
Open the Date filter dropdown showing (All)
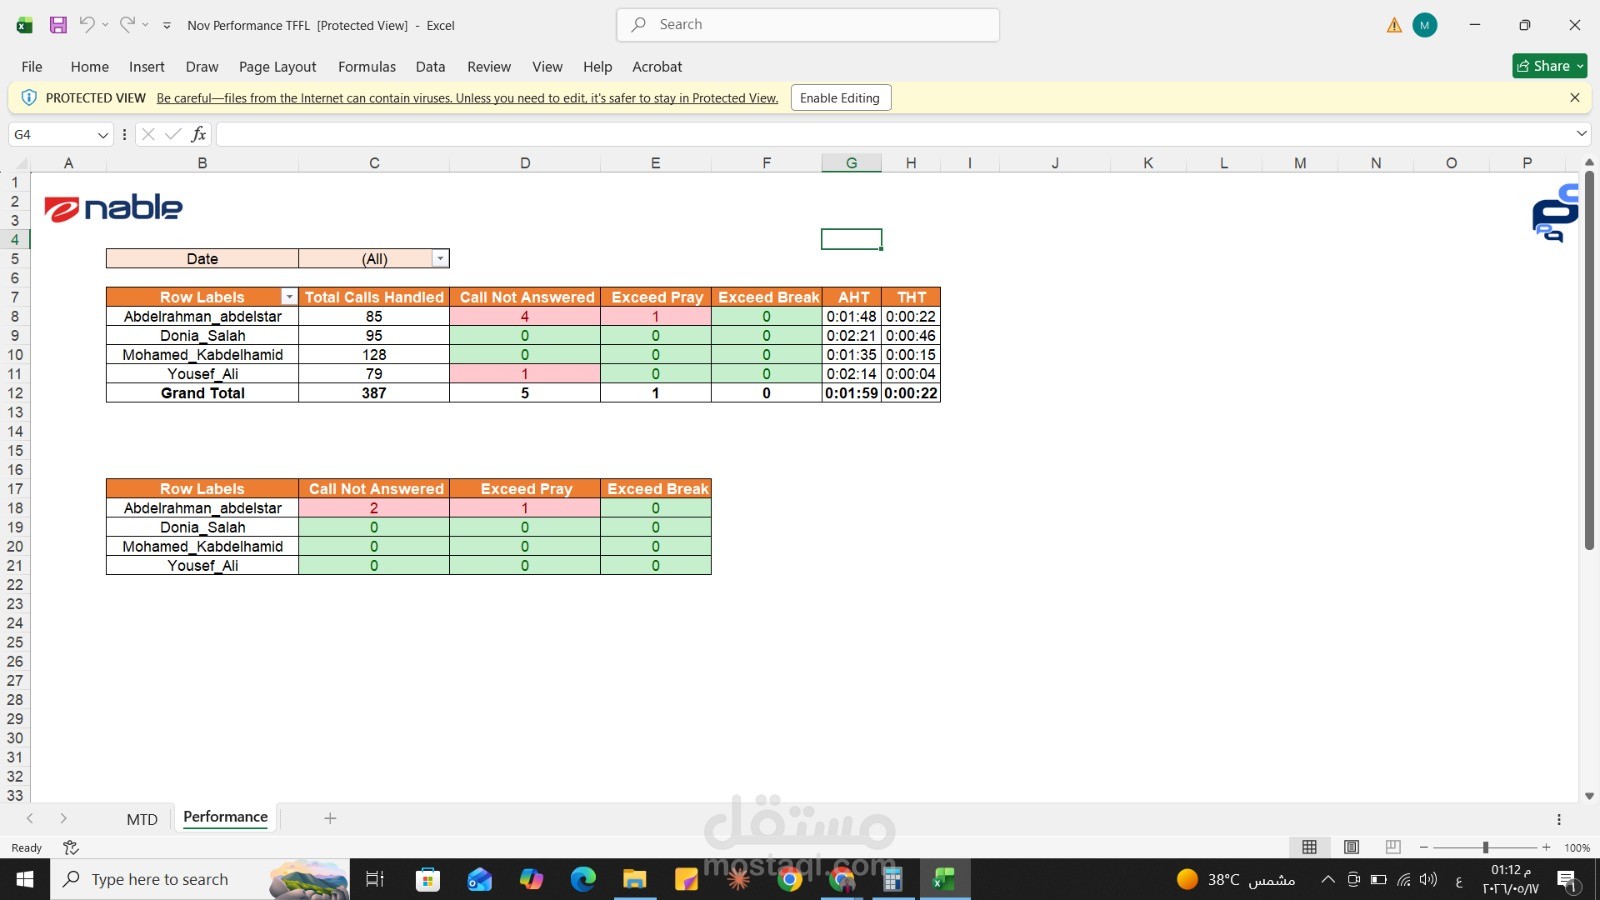440,259
